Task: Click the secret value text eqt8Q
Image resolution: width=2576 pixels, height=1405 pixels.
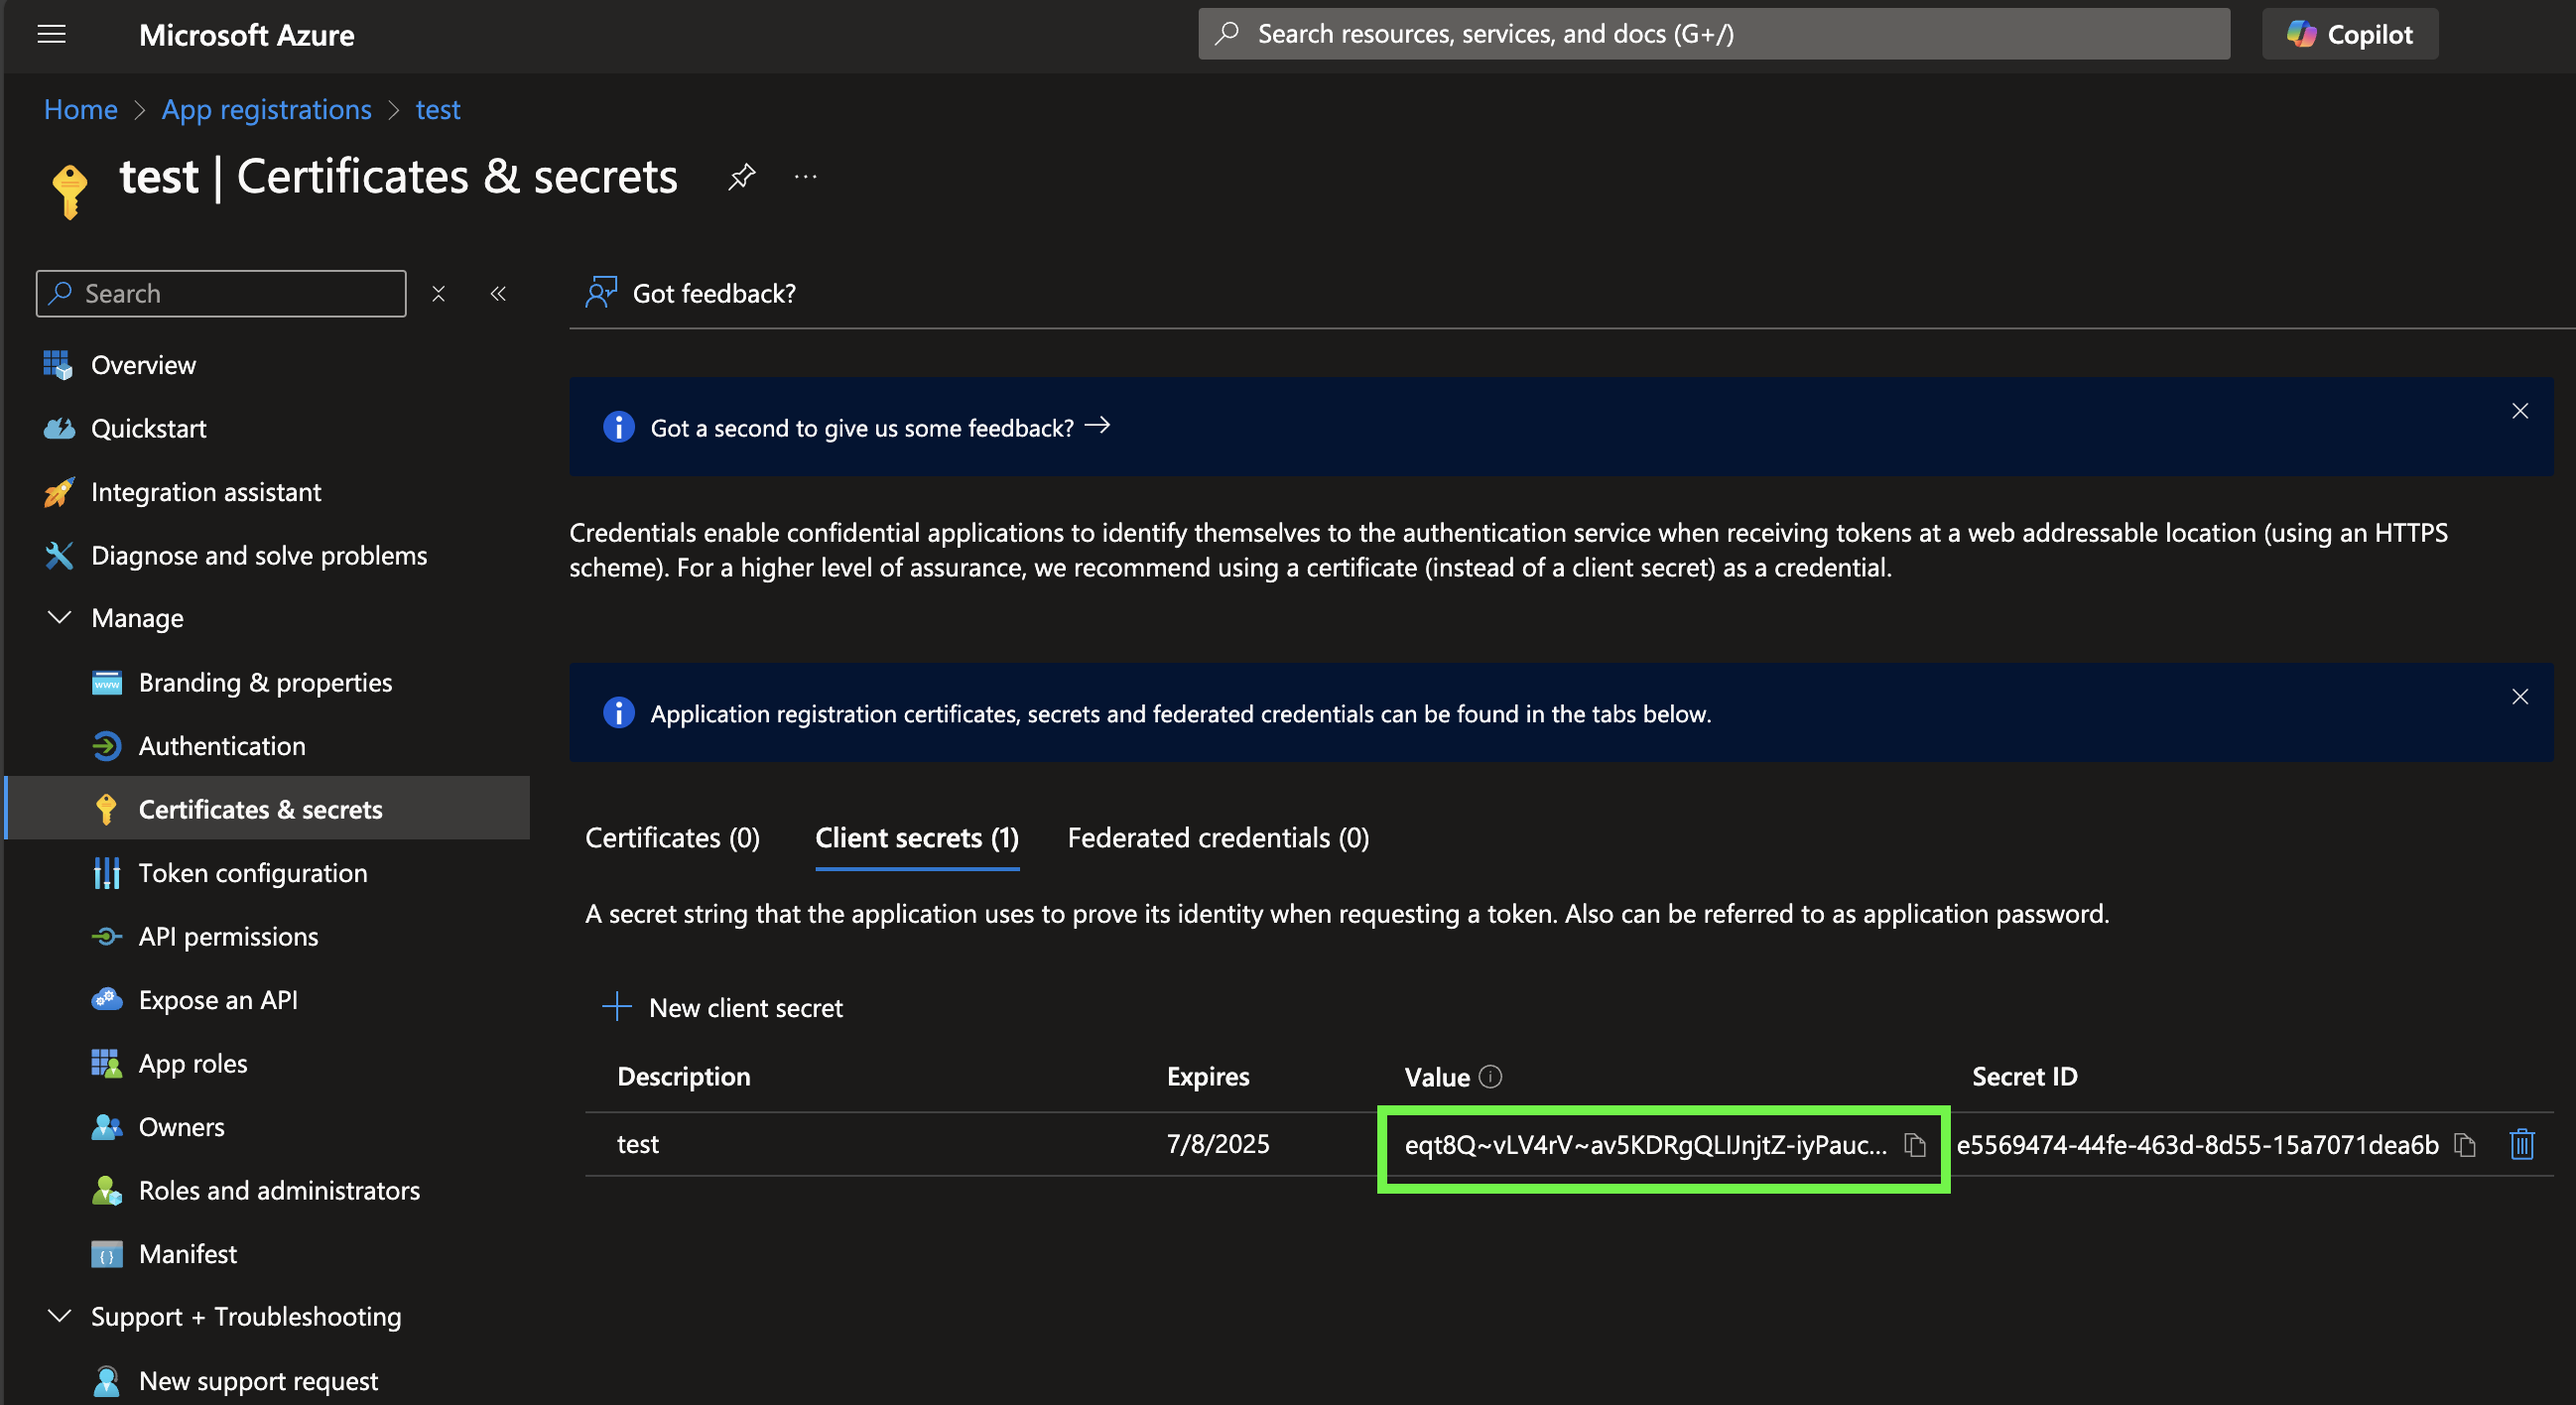Action: (1645, 1145)
